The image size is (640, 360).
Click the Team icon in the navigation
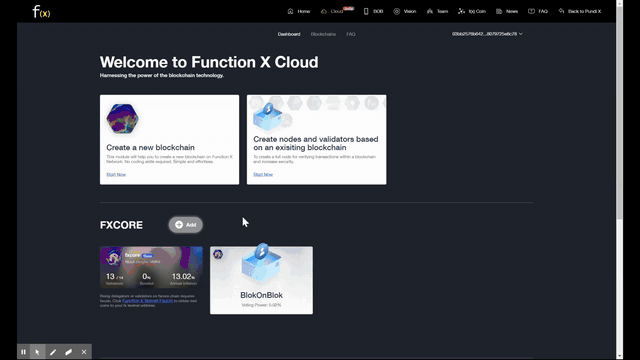(x=430, y=11)
